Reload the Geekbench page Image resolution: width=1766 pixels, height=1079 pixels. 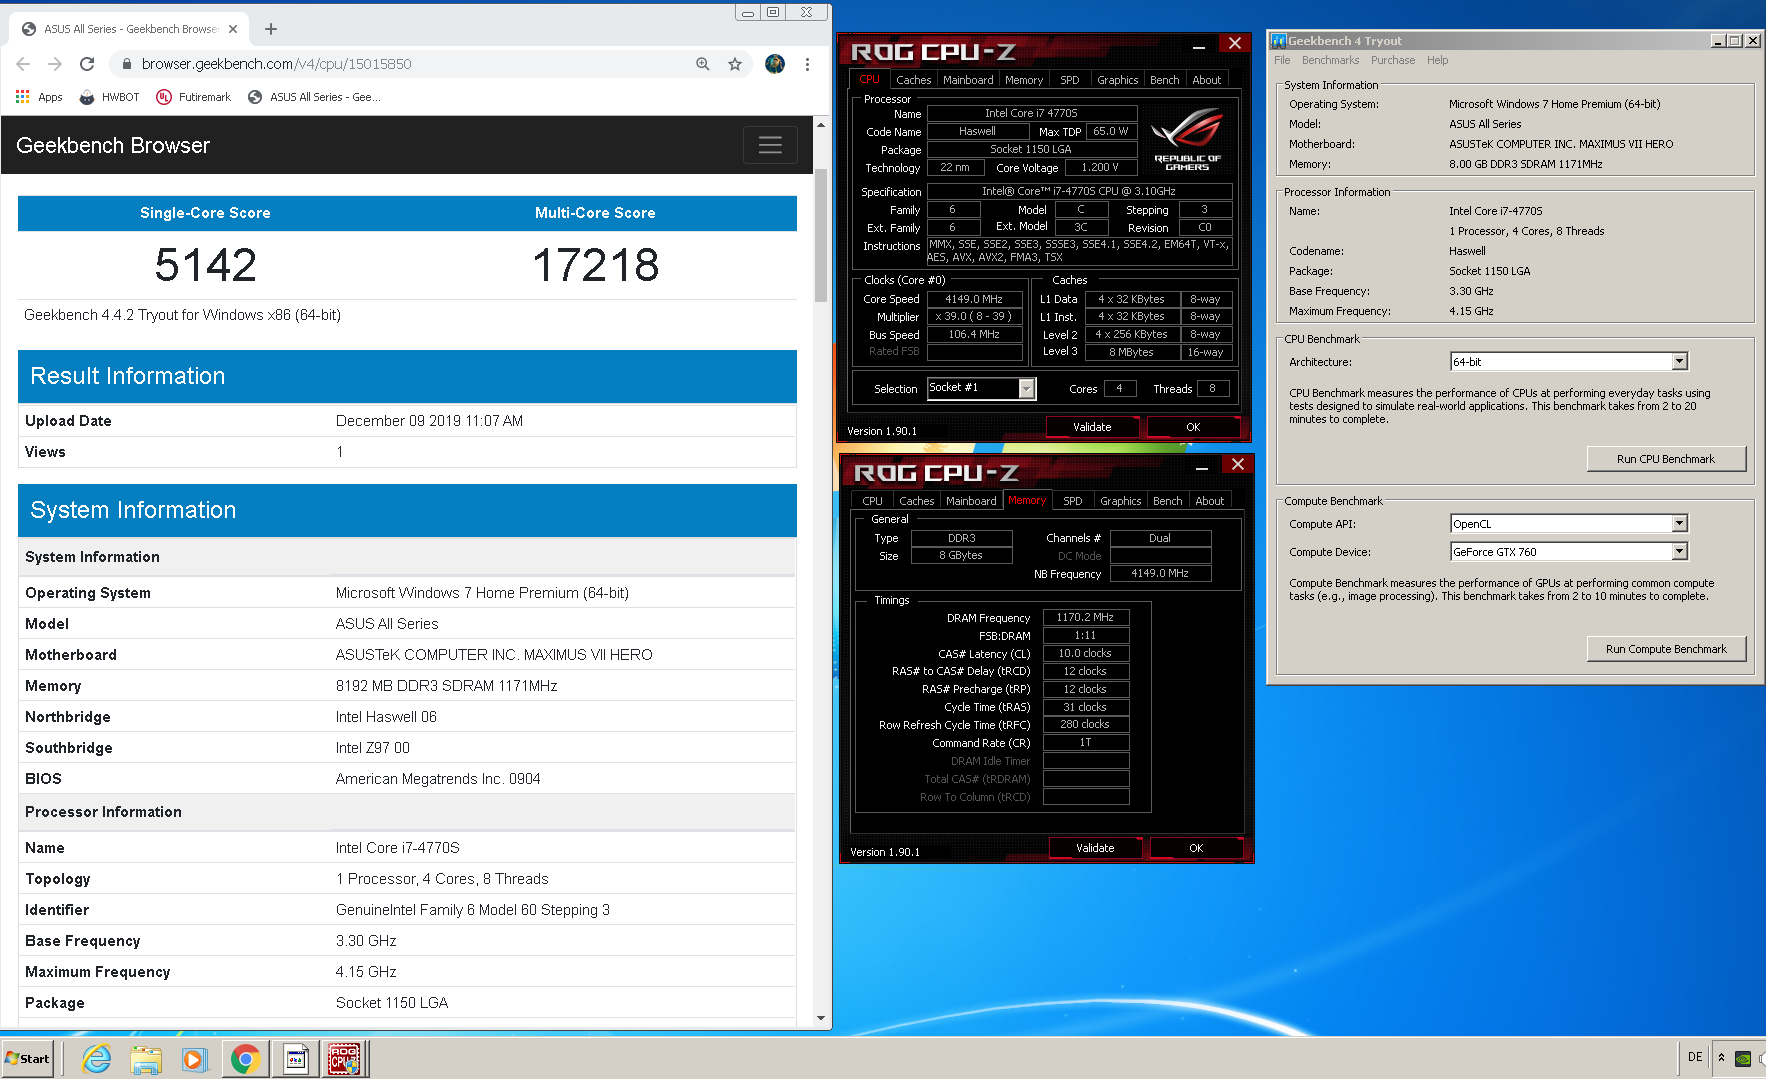(87, 64)
